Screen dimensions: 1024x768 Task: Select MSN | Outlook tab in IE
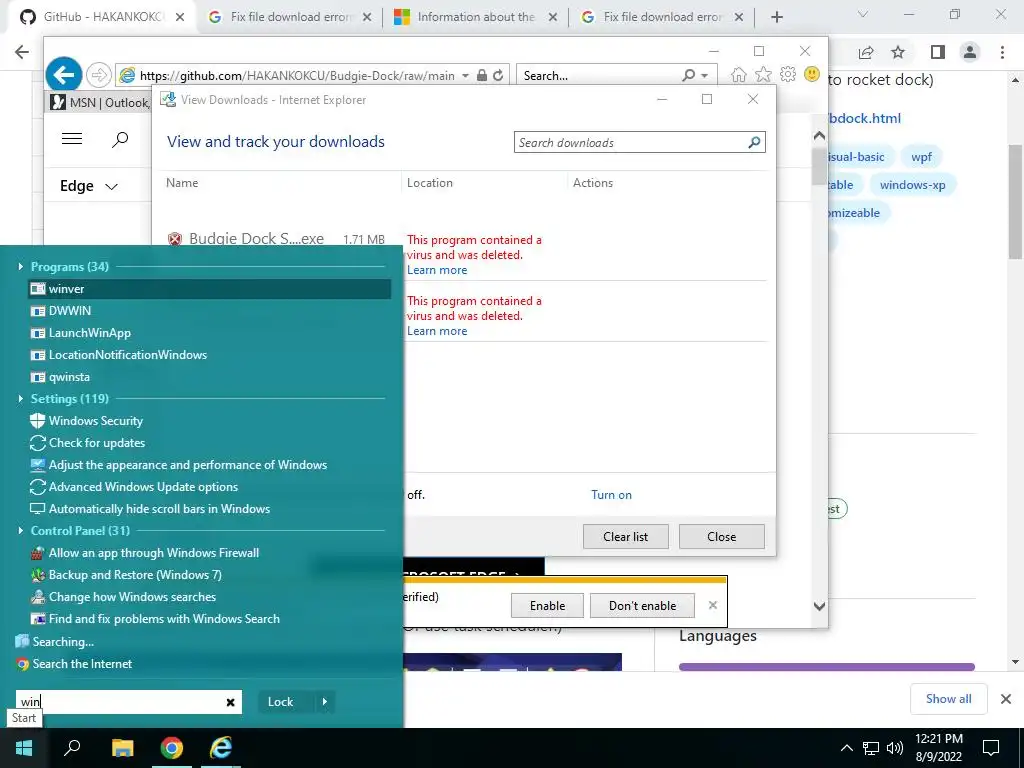coord(99,103)
